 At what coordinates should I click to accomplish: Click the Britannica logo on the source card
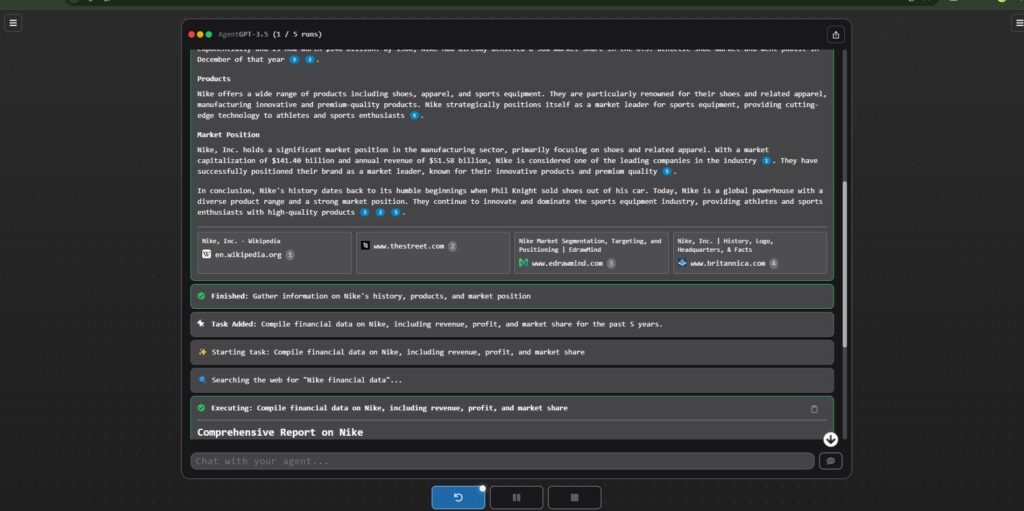[682, 263]
